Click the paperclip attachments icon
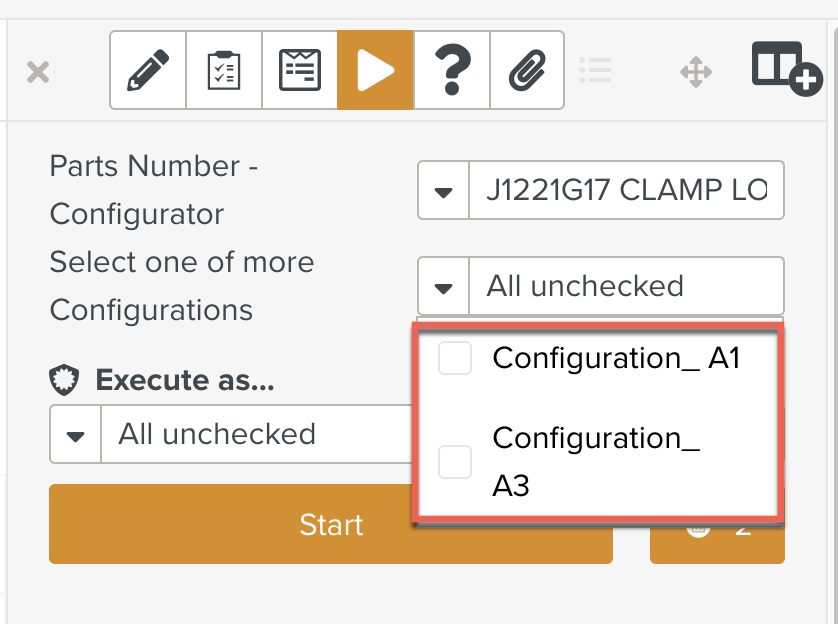The height and width of the screenshot is (624, 838). click(x=526, y=70)
